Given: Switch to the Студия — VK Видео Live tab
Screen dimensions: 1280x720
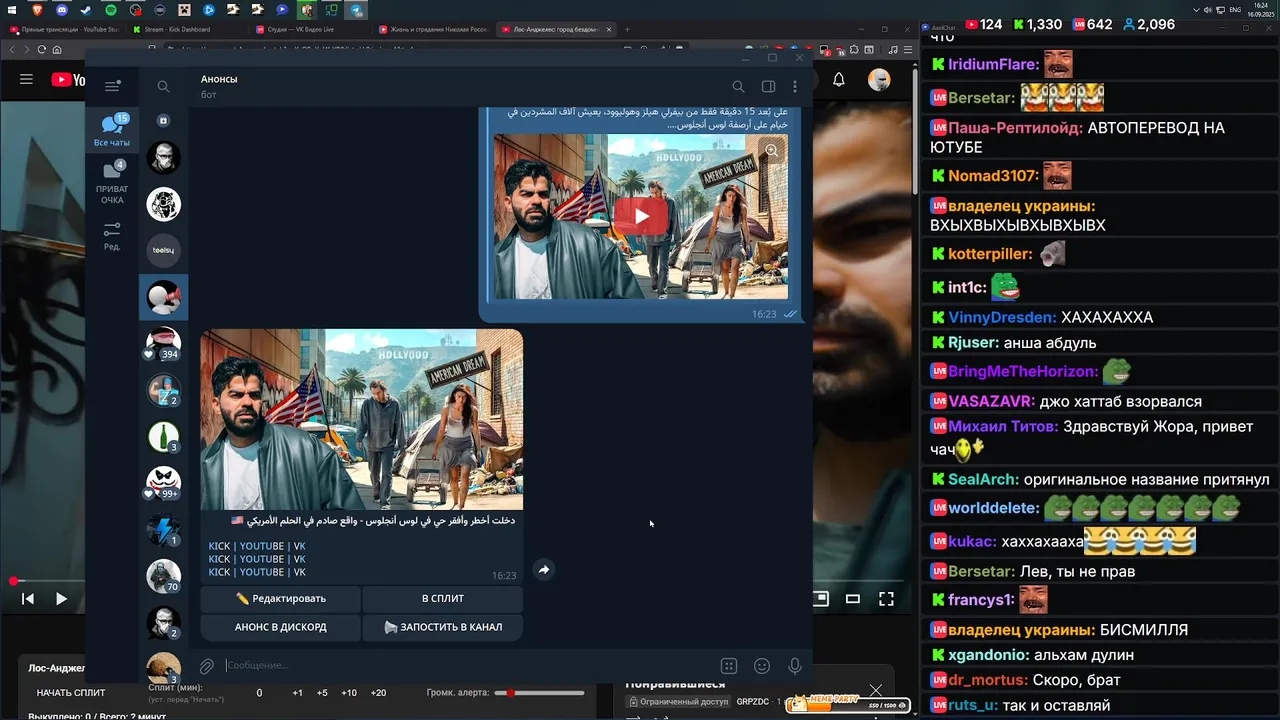Looking at the screenshot, I should click(310, 29).
